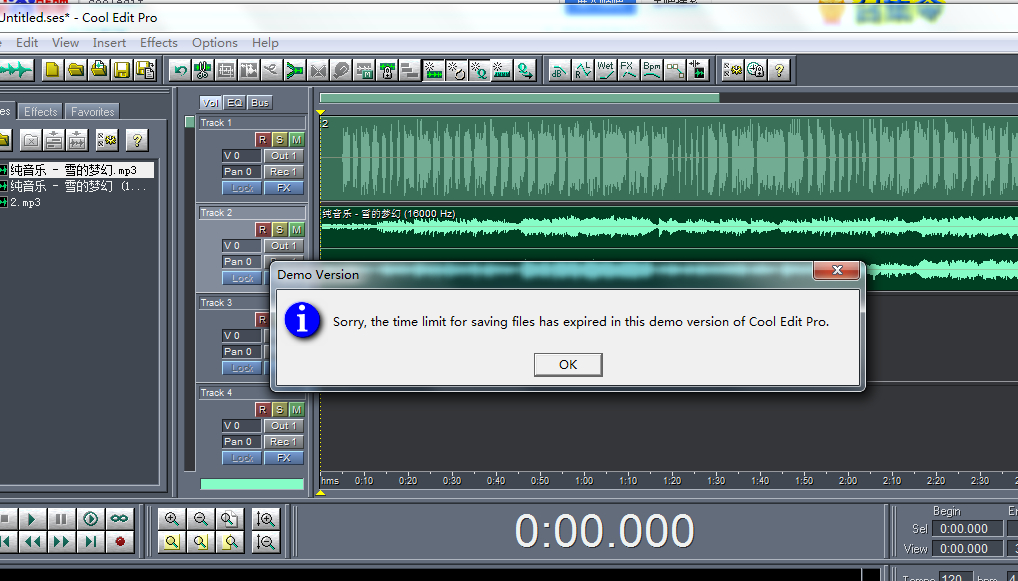Click the zoom out full page magnifier
The height and width of the screenshot is (581, 1018).
coord(230,519)
